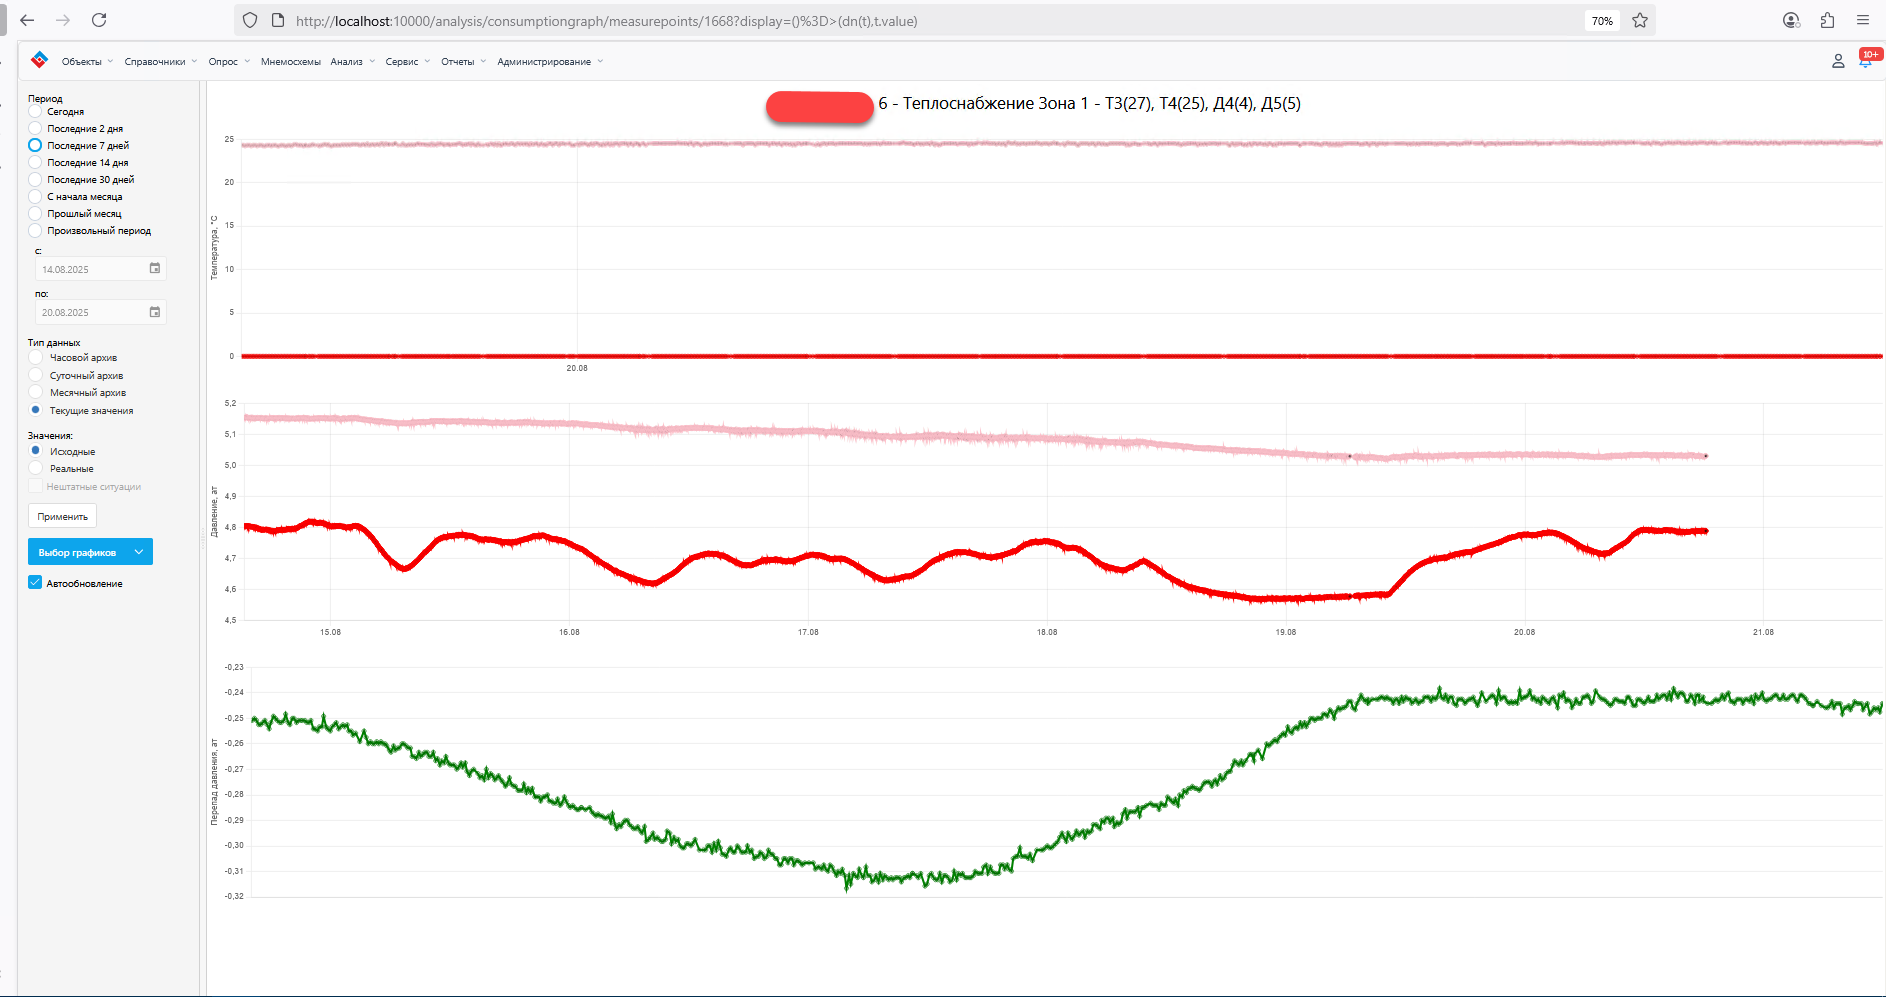Open the user profile icon
Screen dimensions: 1886x997
pyautogui.click(x=1838, y=61)
